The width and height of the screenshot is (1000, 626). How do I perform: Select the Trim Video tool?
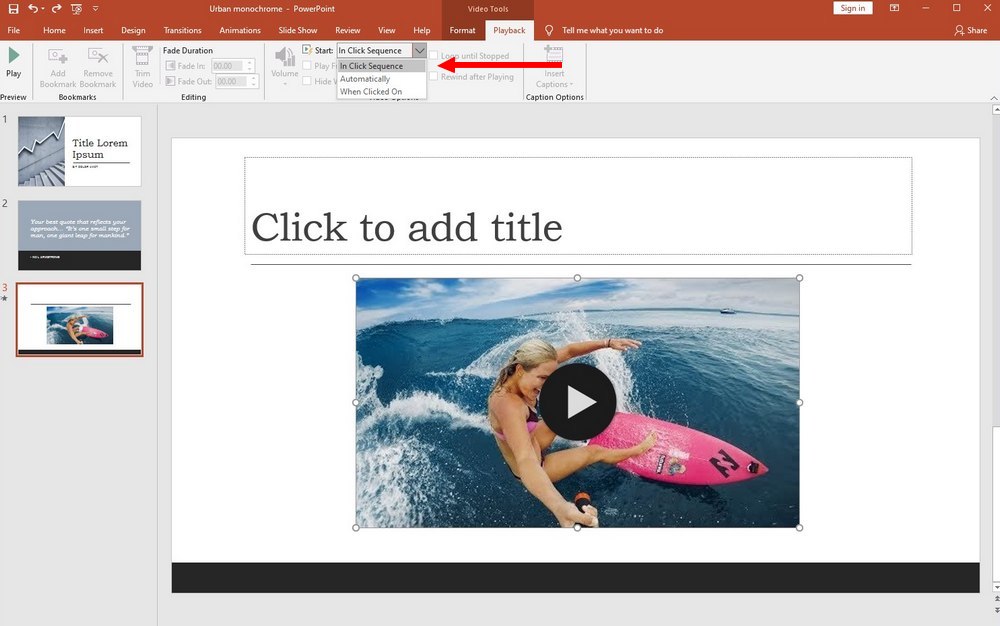[x=141, y=65]
